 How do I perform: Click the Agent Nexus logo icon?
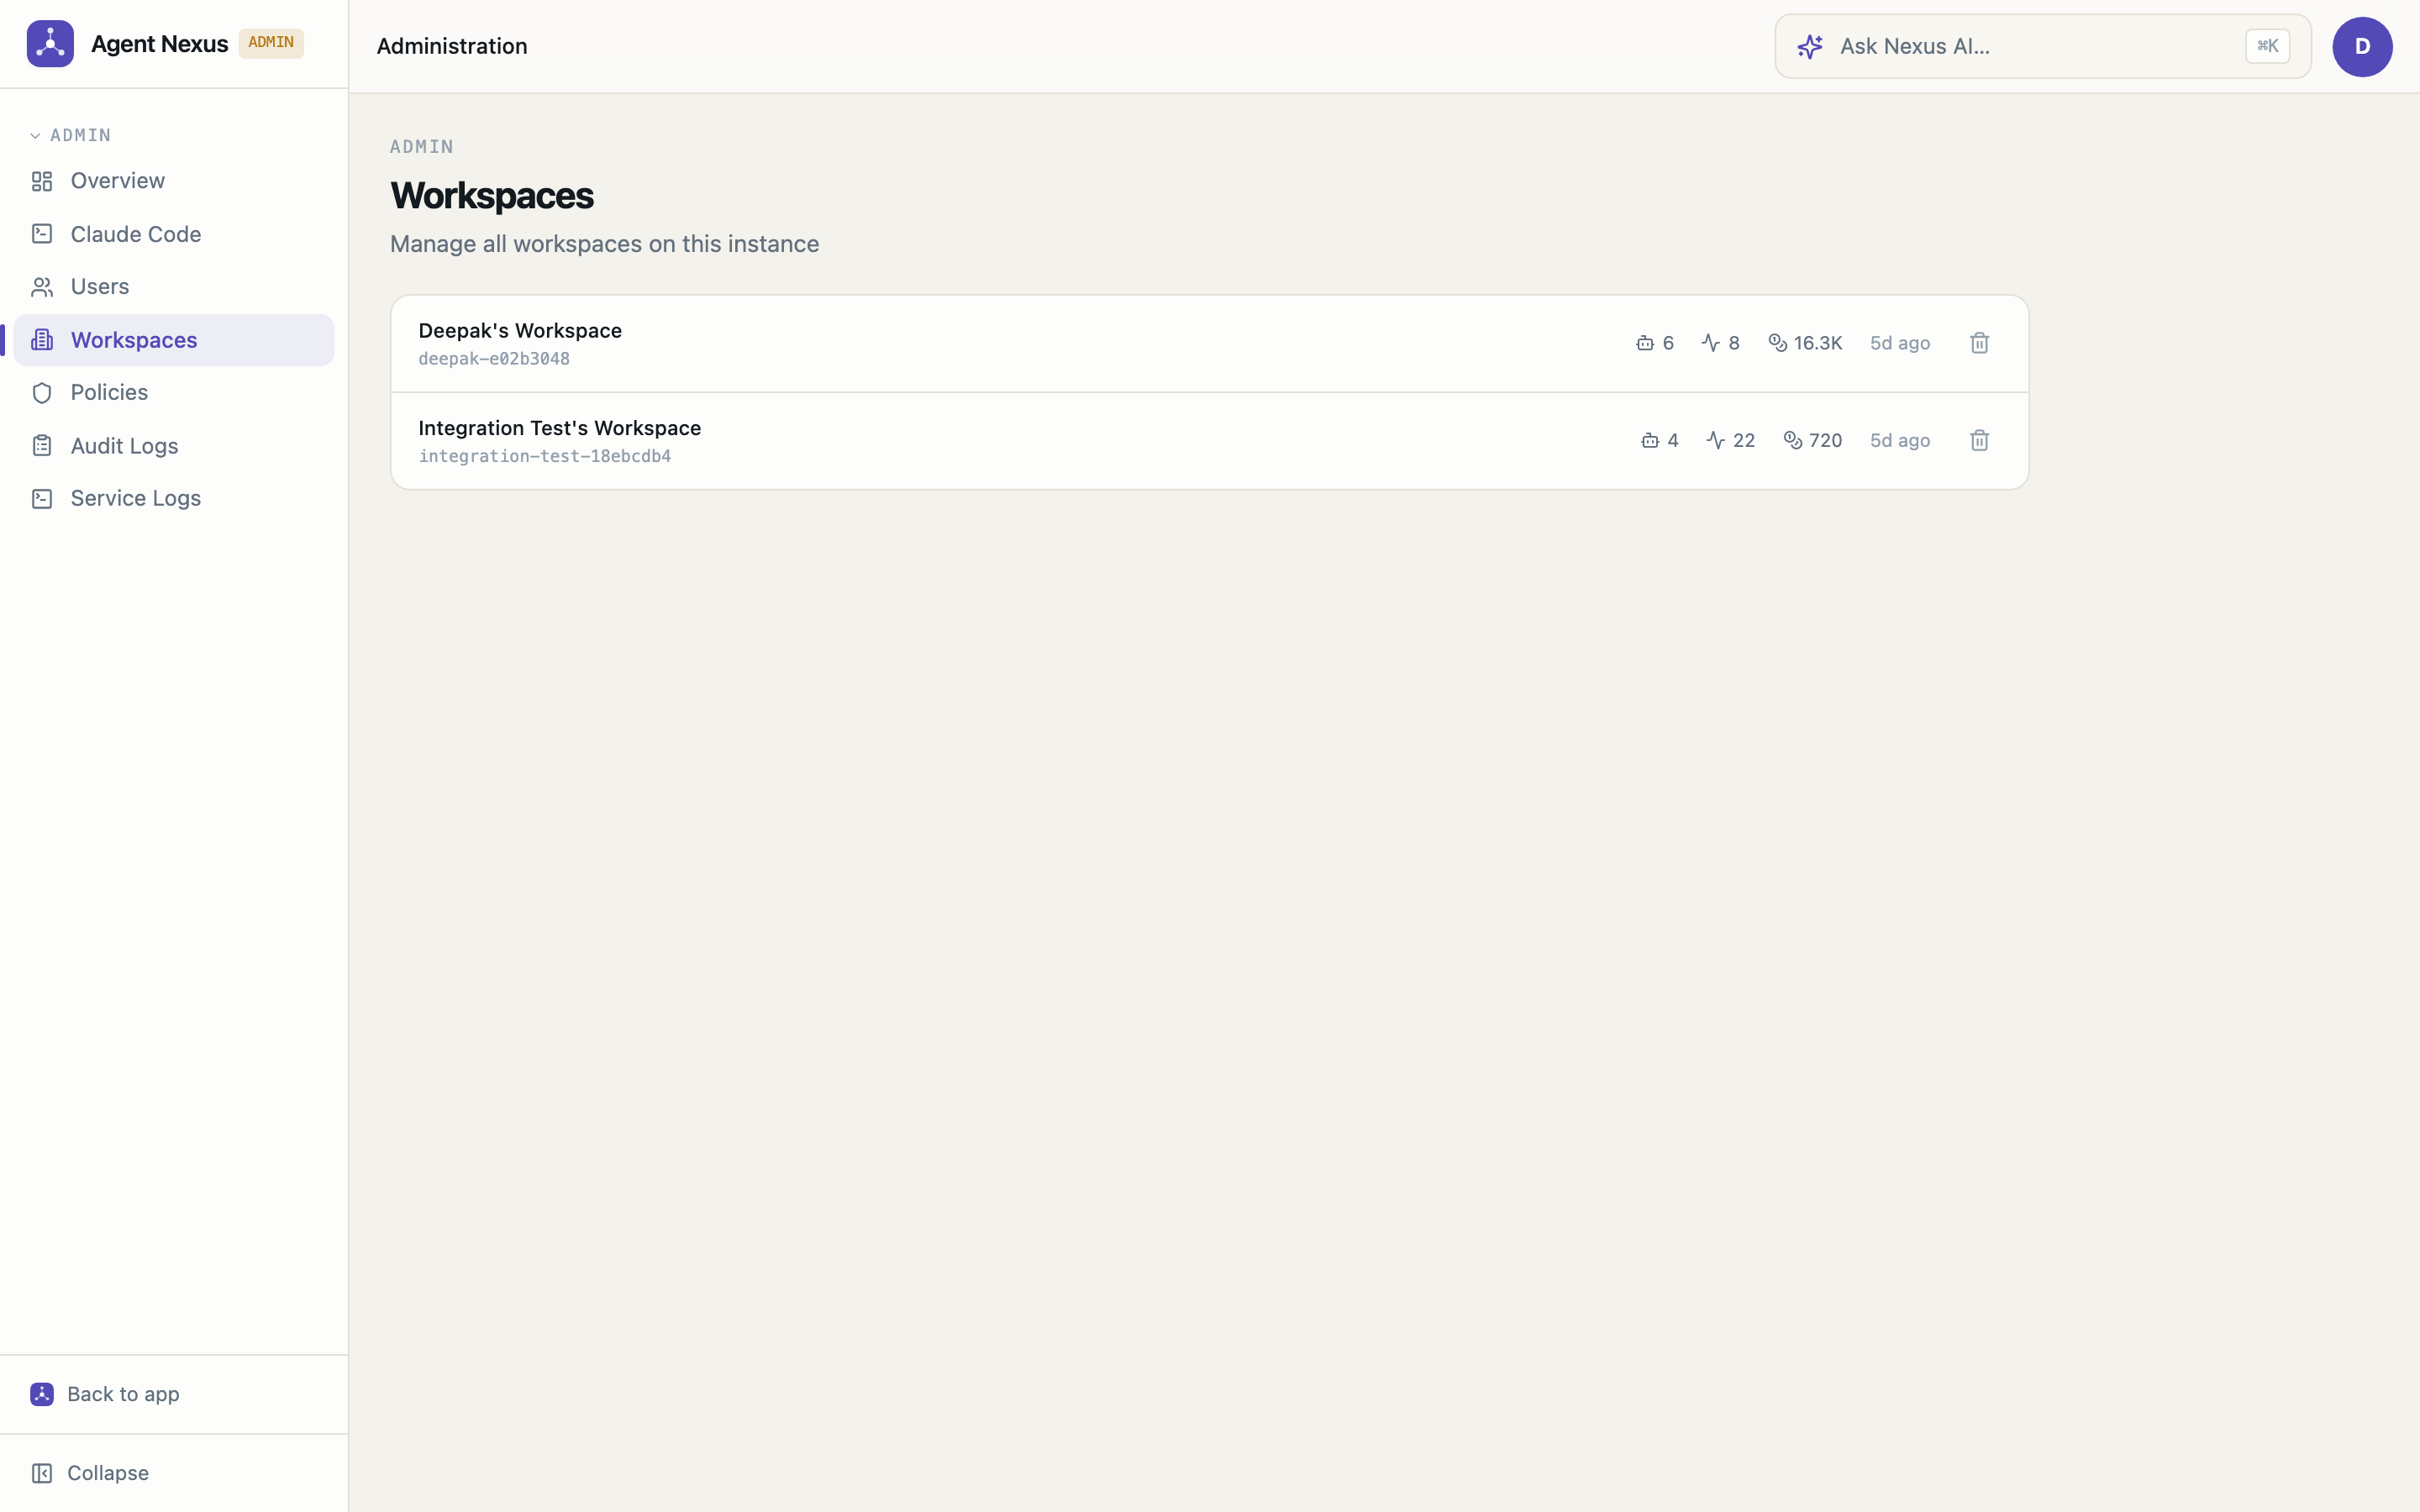(x=50, y=44)
